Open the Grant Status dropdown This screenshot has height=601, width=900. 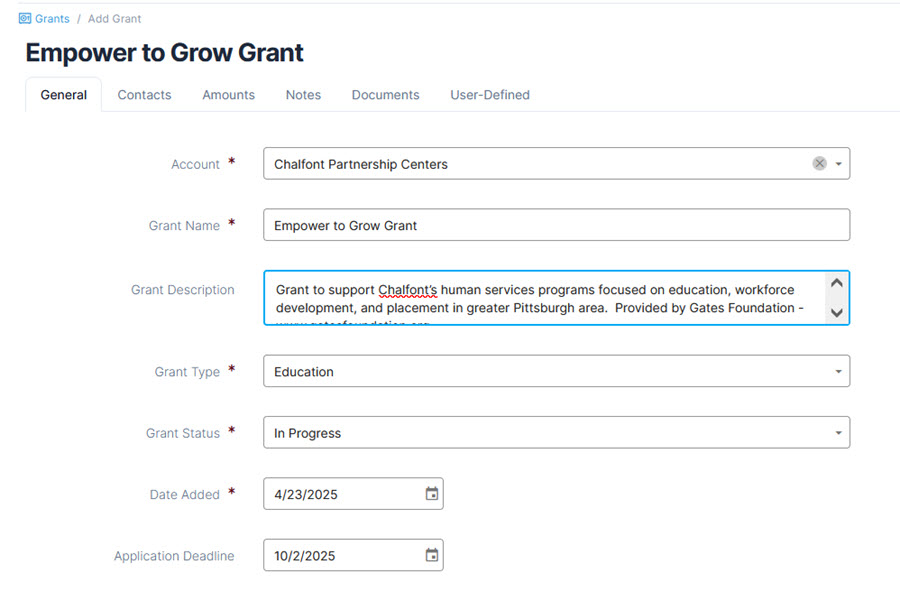click(x=556, y=433)
